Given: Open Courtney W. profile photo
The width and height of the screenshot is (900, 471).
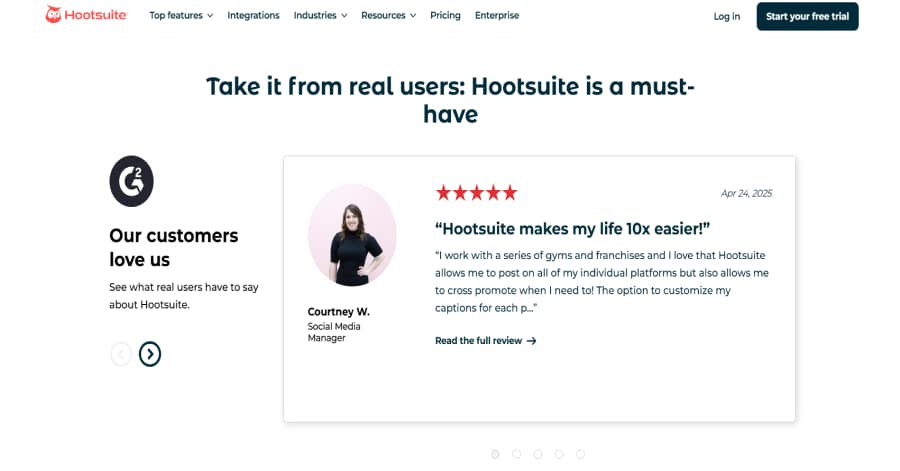Looking at the screenshot, I should 352,235.
